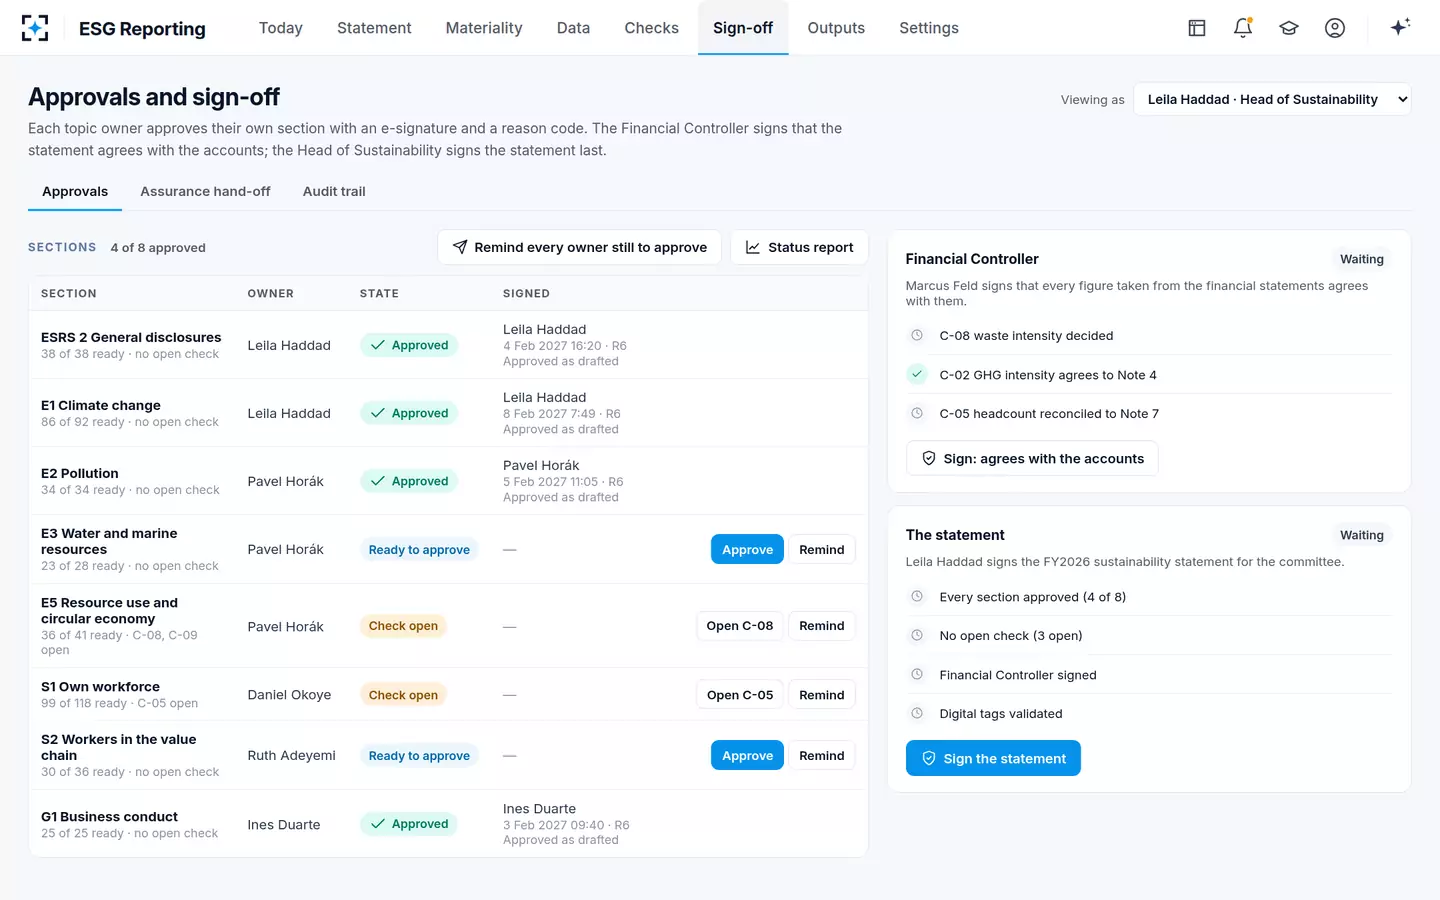Click check icon beside C-02 GHG intensity
Screen dimensions: 1440x900
click(917, 374)
